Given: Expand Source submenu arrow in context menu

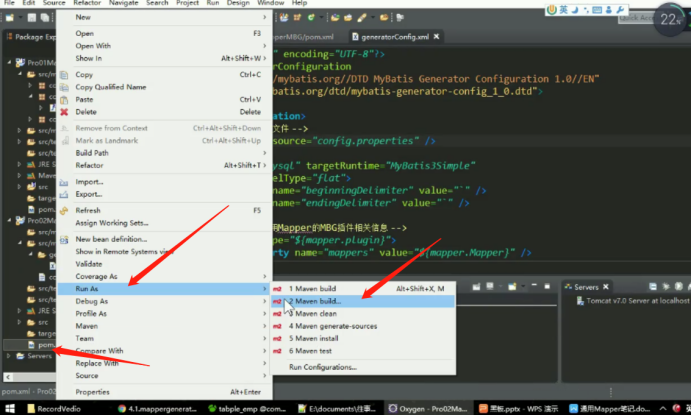Looking at the screenshot, I should (264, 375).
